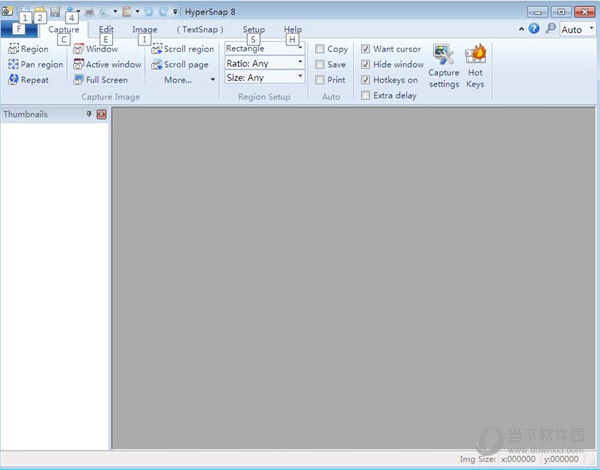Click the y:000000 image size readout
This screenshot has height=470, width=600.
(561, 459)
